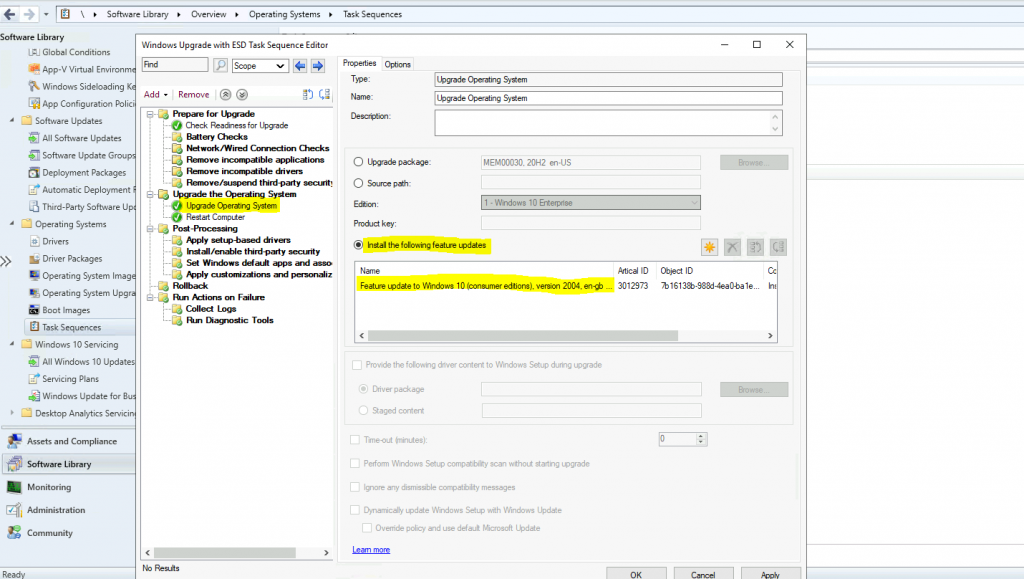
Task: Collapse Post-Processing group
Action: point(150,228)
